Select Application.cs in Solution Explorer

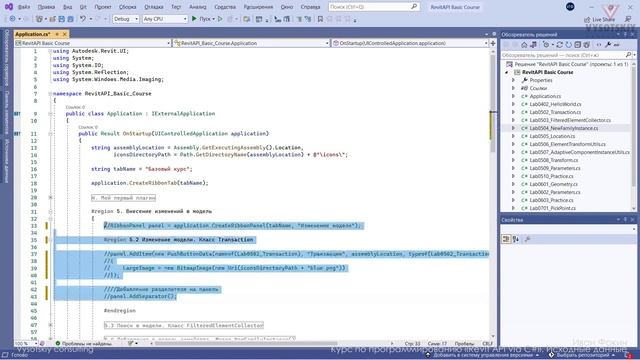tap(545, 96)
